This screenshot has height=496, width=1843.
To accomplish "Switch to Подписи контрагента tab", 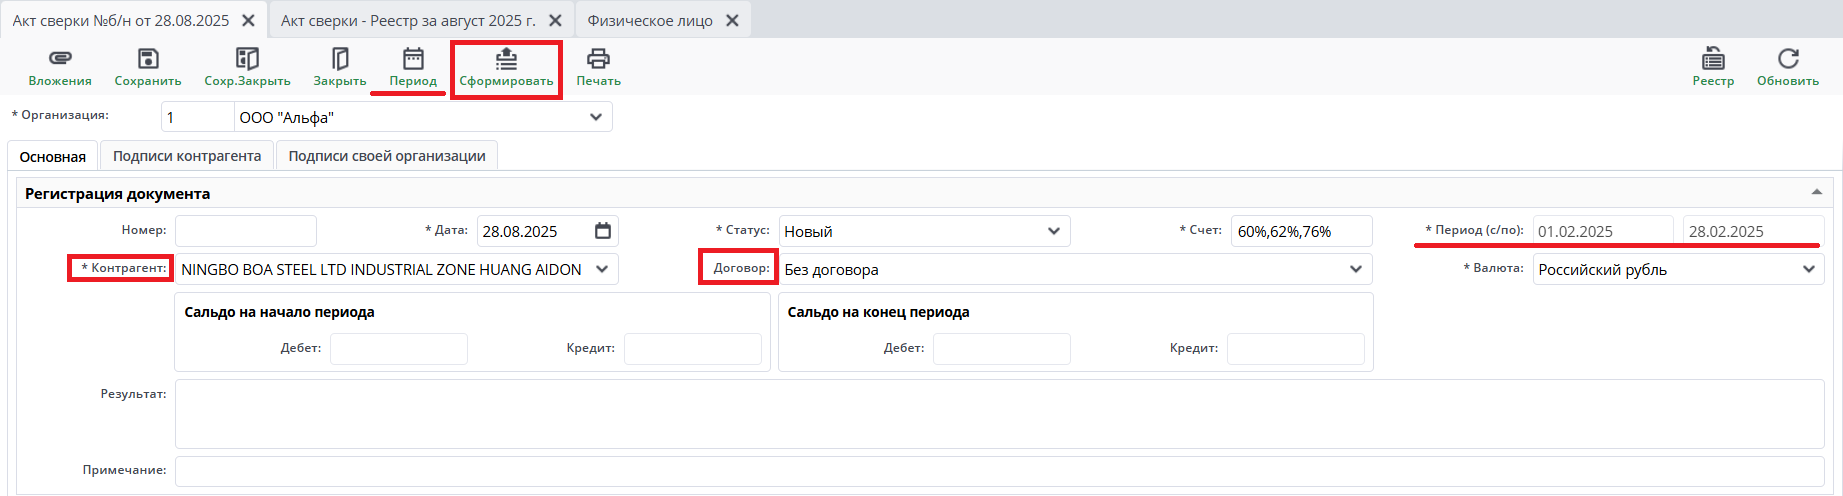I will point(187,156).
